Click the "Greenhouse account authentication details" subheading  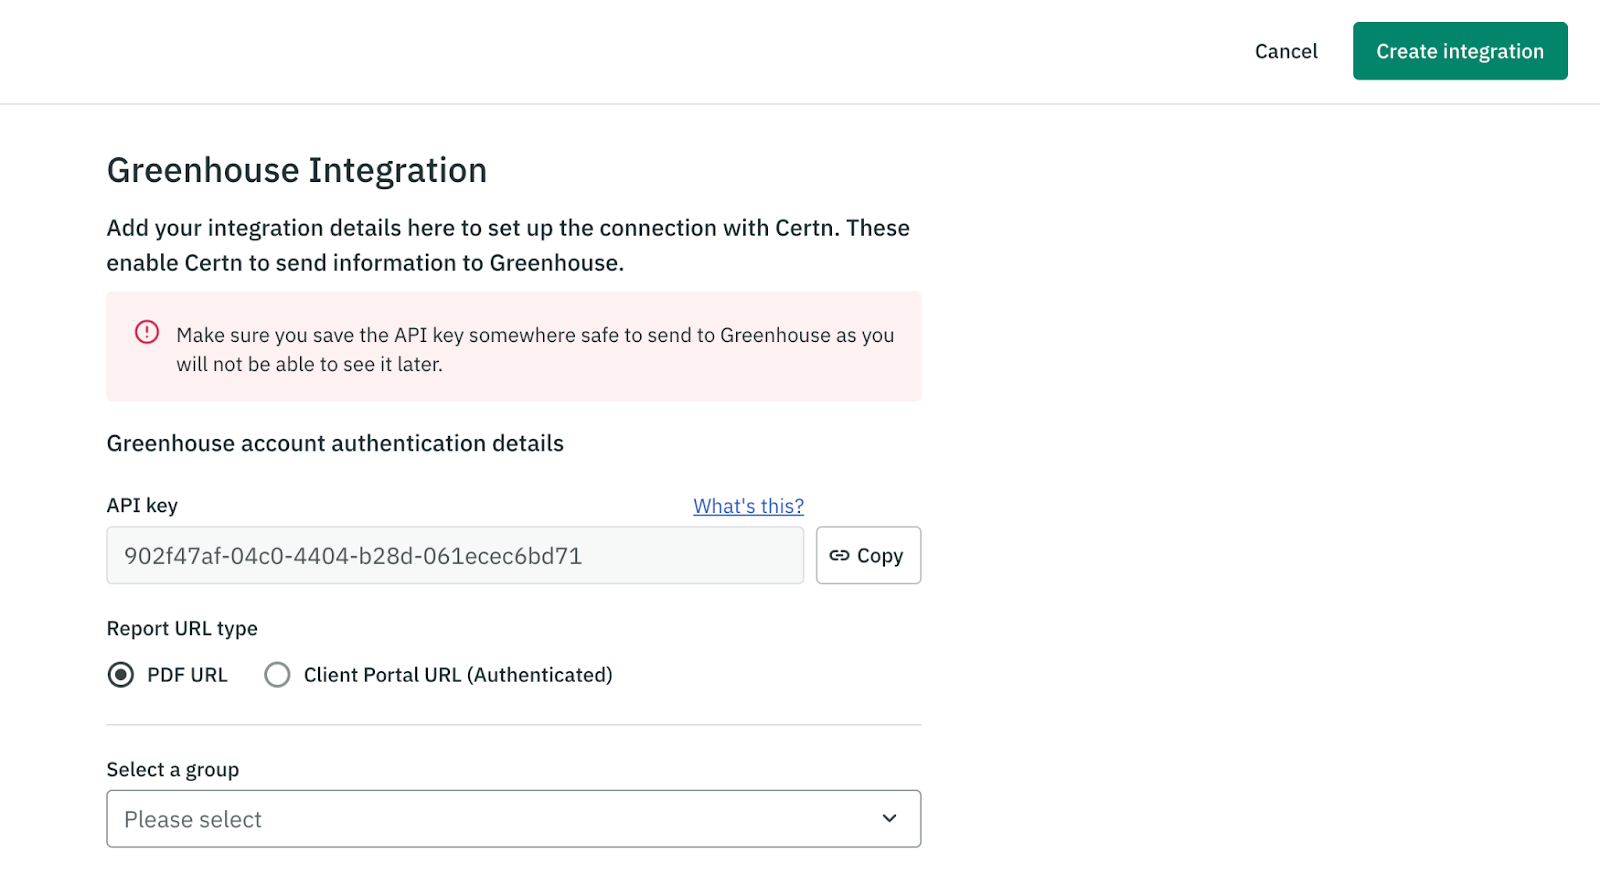335,443
